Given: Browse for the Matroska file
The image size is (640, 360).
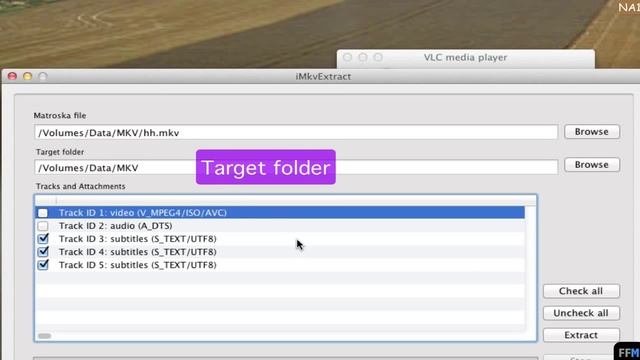Looking at the screenshot, I should 592,132.
